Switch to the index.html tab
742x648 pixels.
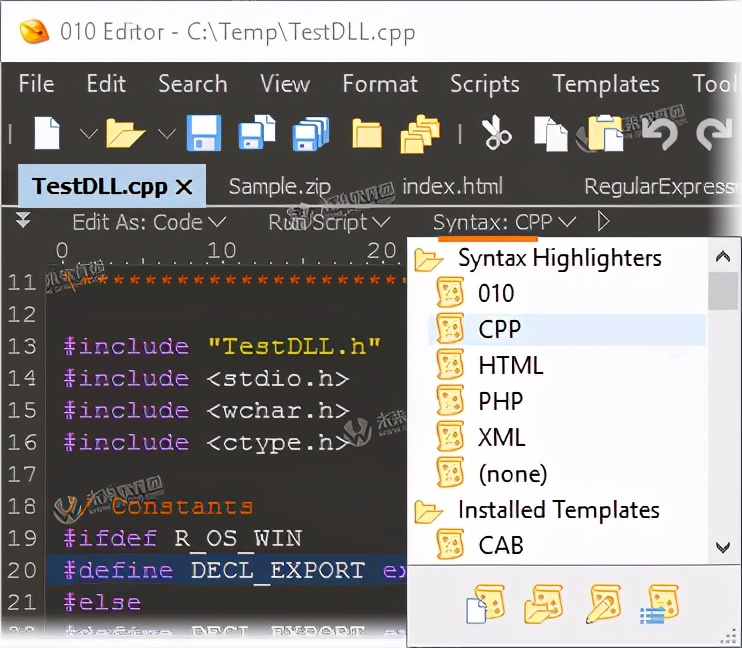(x=452, y=186)
